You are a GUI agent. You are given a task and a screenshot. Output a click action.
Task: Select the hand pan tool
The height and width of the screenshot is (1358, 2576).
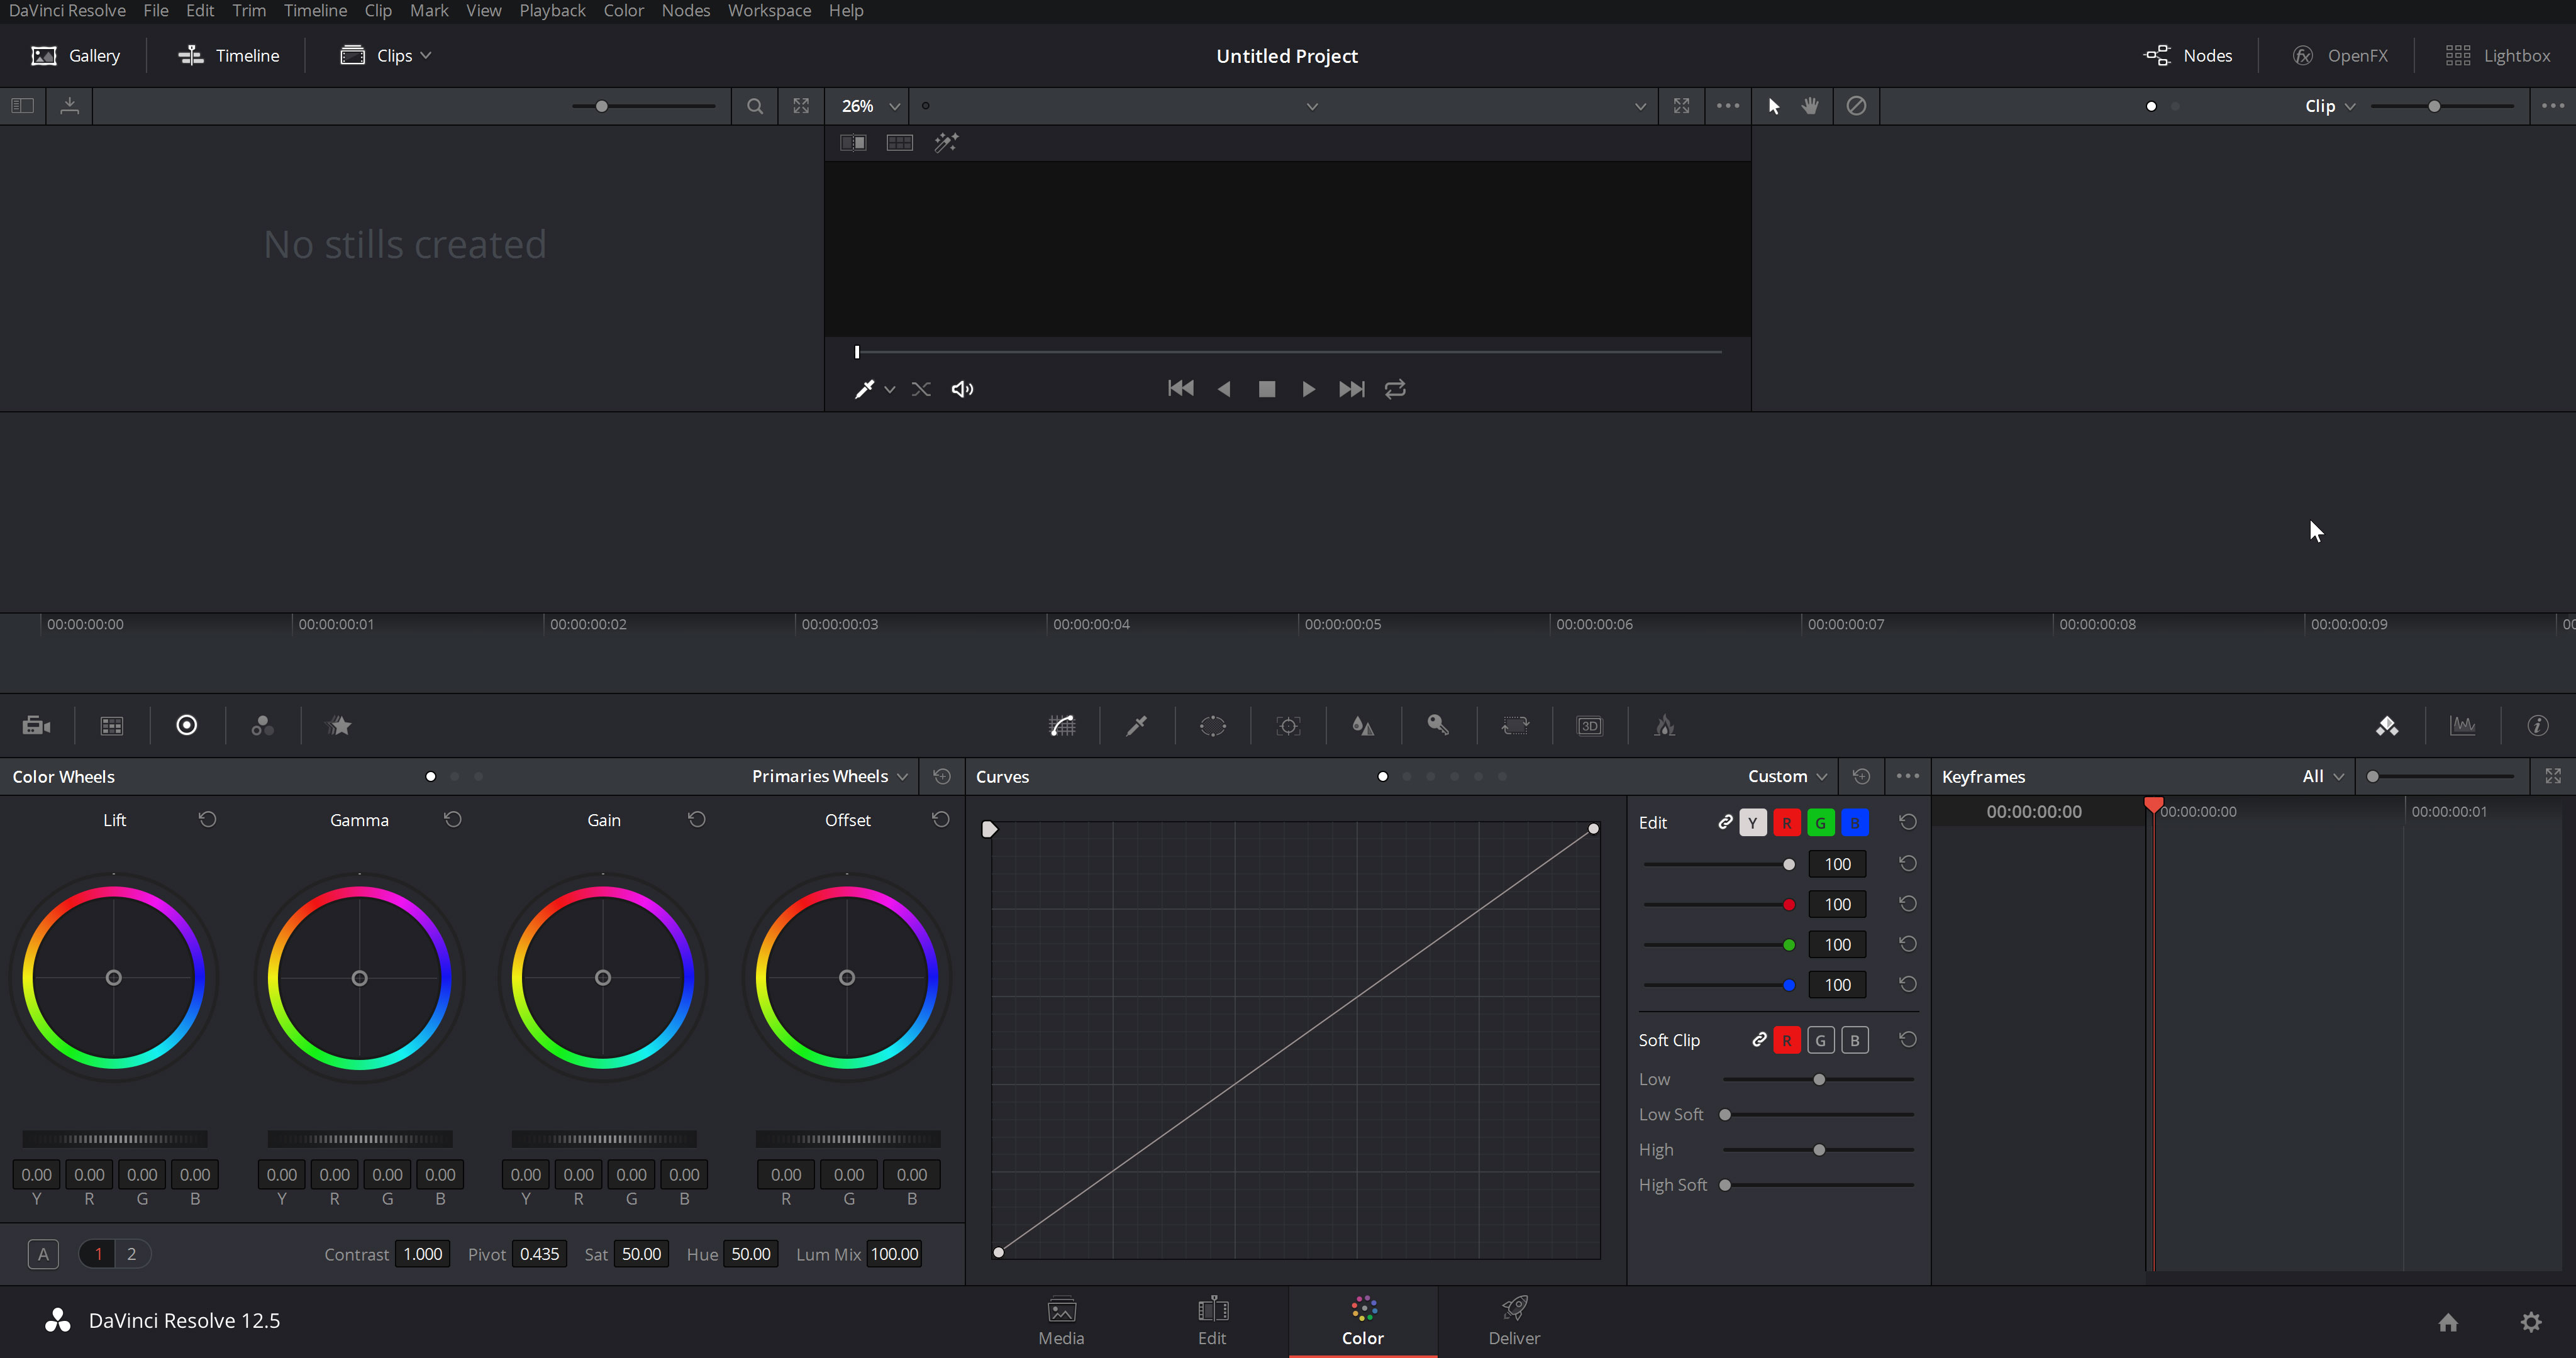pos(1810,106)
